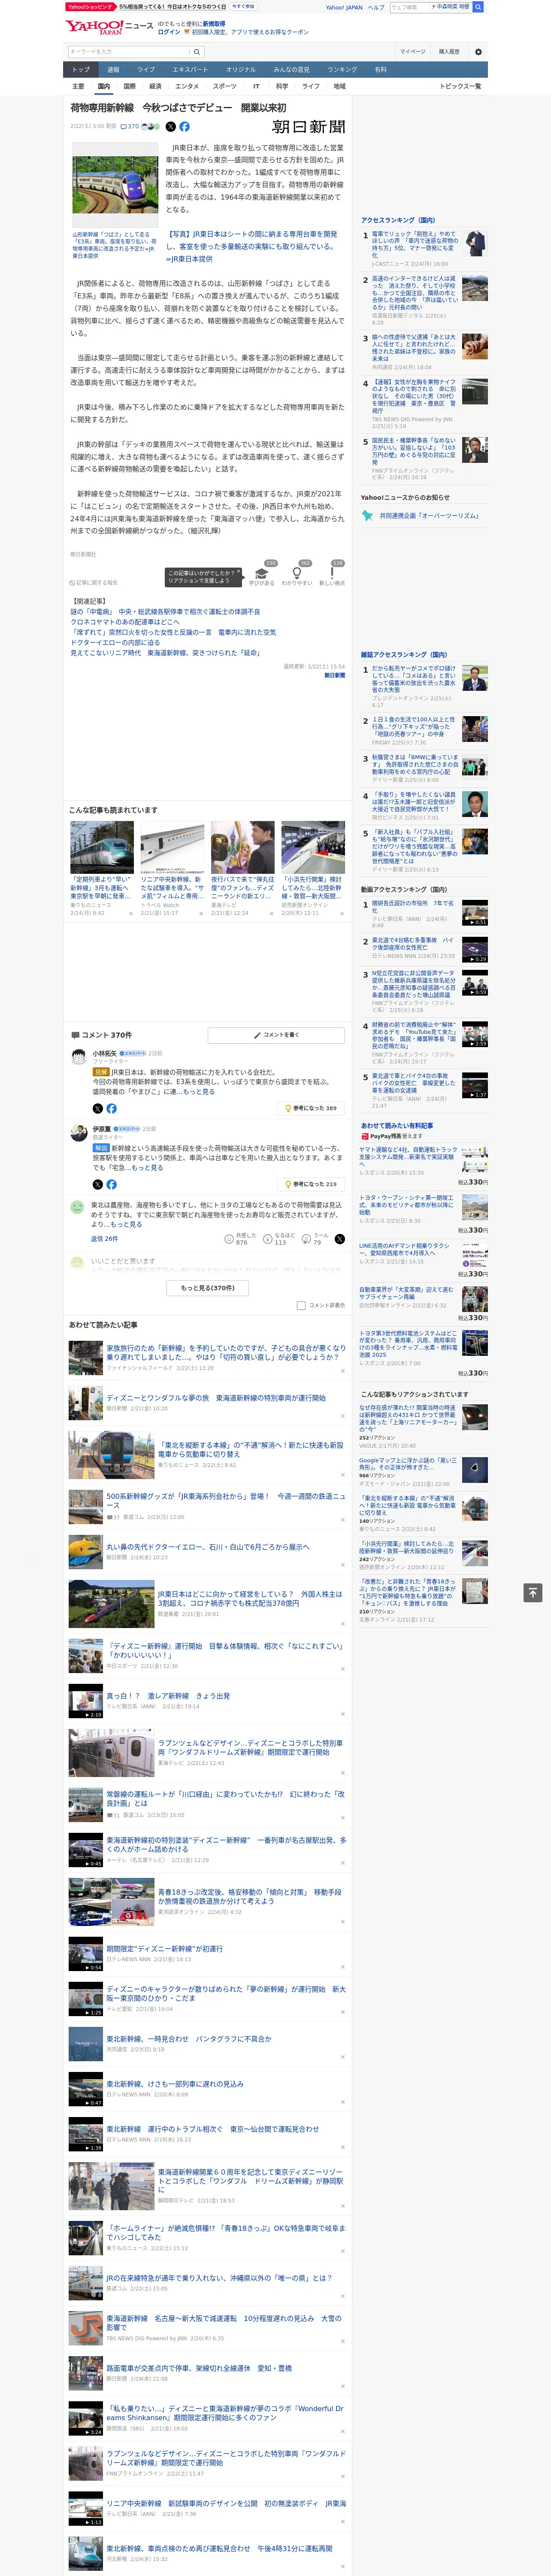Open the 500系新幹線グッズ article link

coord(226,1500)
